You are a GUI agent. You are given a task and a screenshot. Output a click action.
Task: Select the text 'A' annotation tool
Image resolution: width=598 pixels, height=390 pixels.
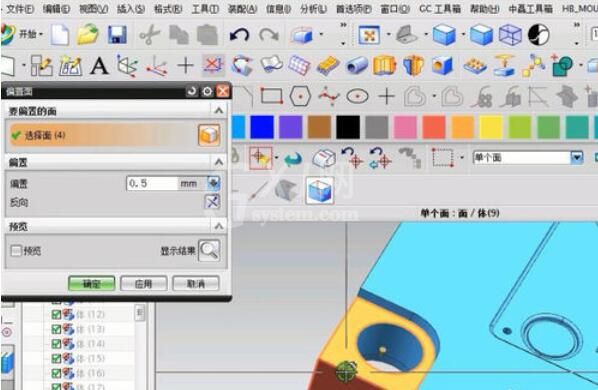[99, 66]
